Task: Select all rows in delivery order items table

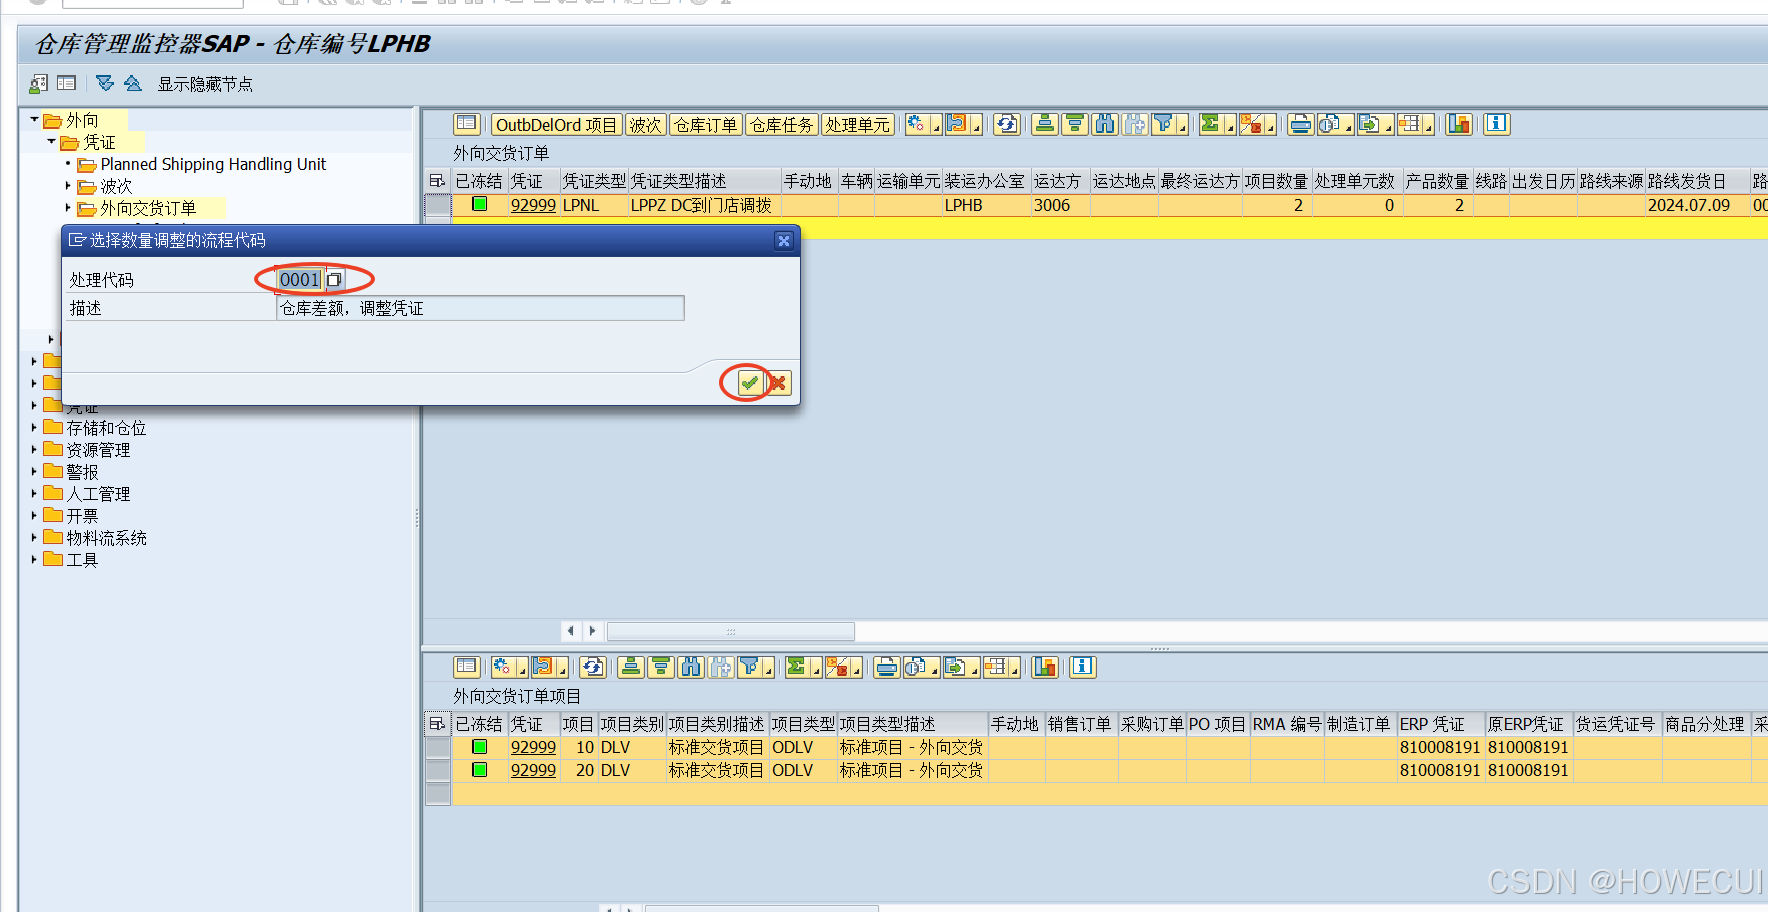Action: click(437, 723)
